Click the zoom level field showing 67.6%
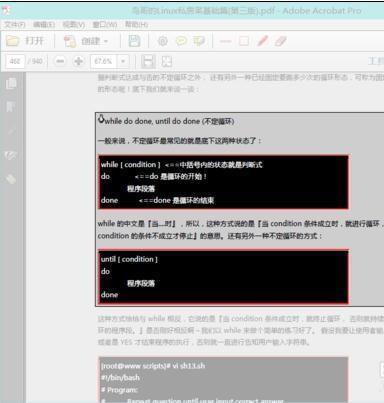Viewport: 384px width, 403px height. [104, 61]
